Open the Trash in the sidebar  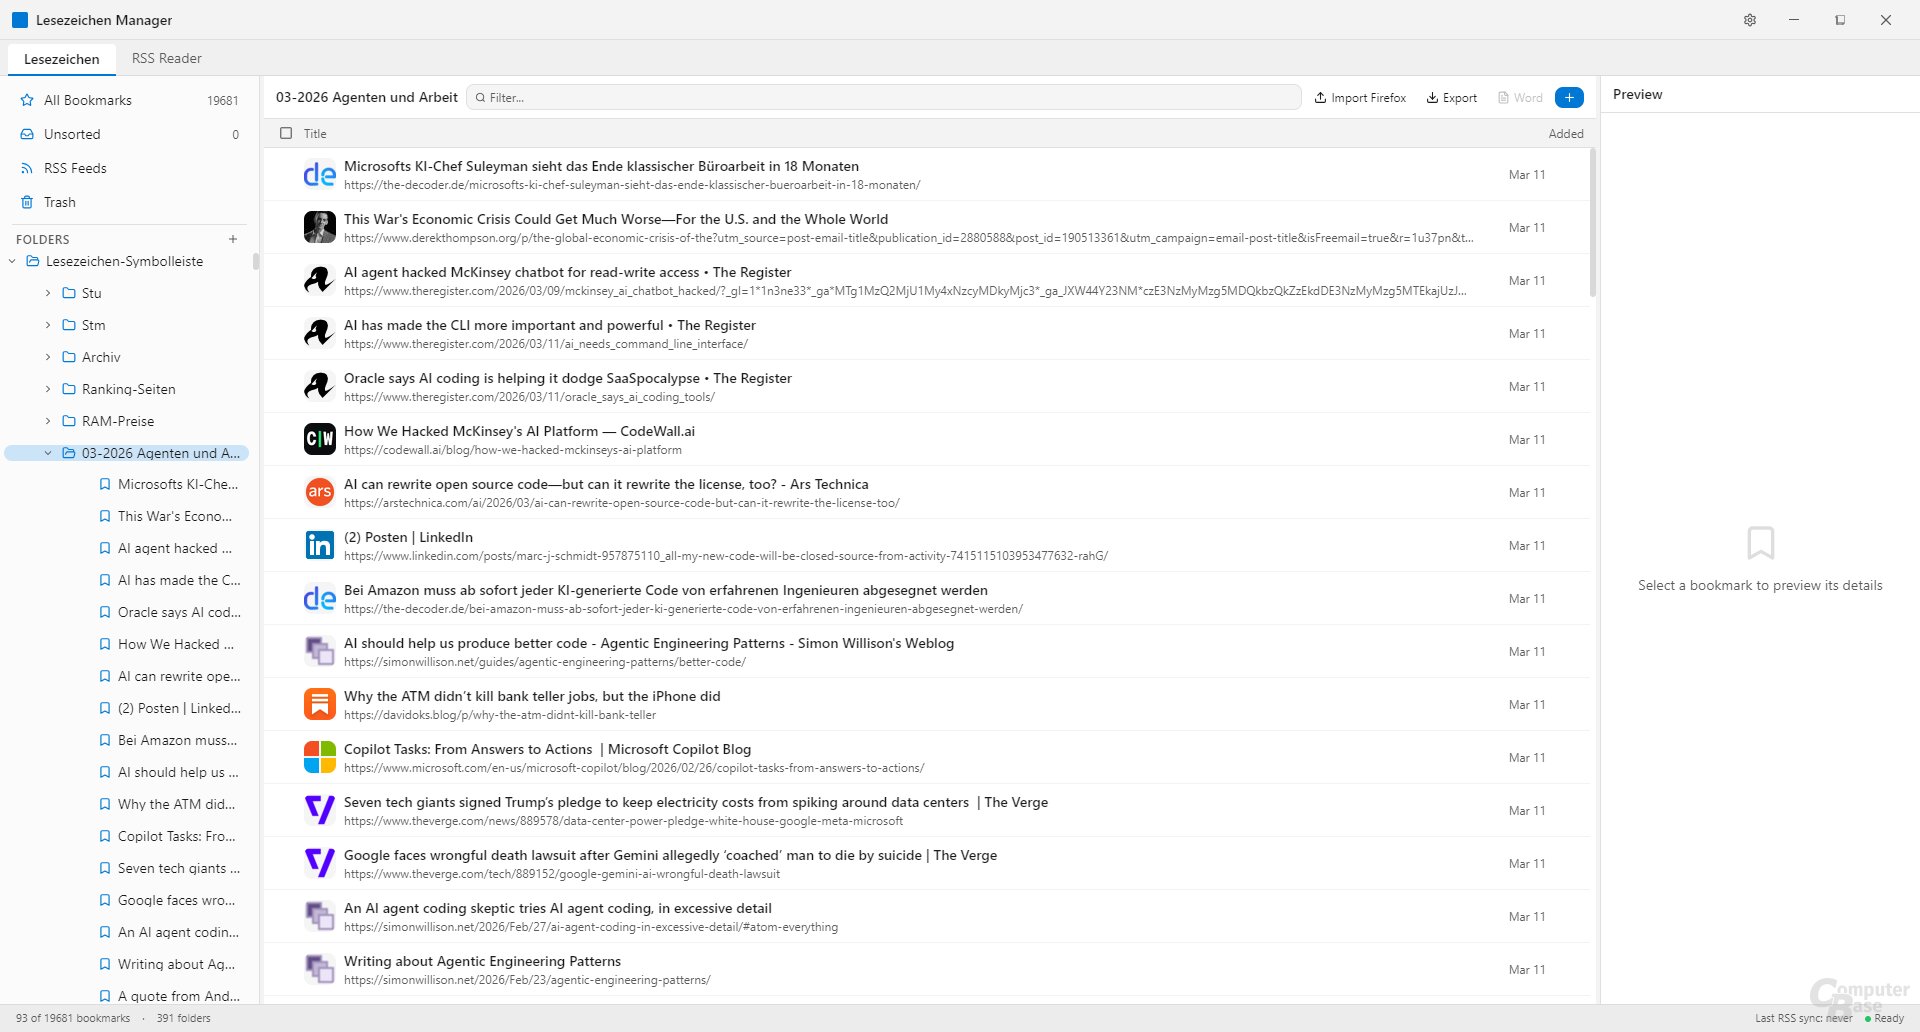(60, 202)
